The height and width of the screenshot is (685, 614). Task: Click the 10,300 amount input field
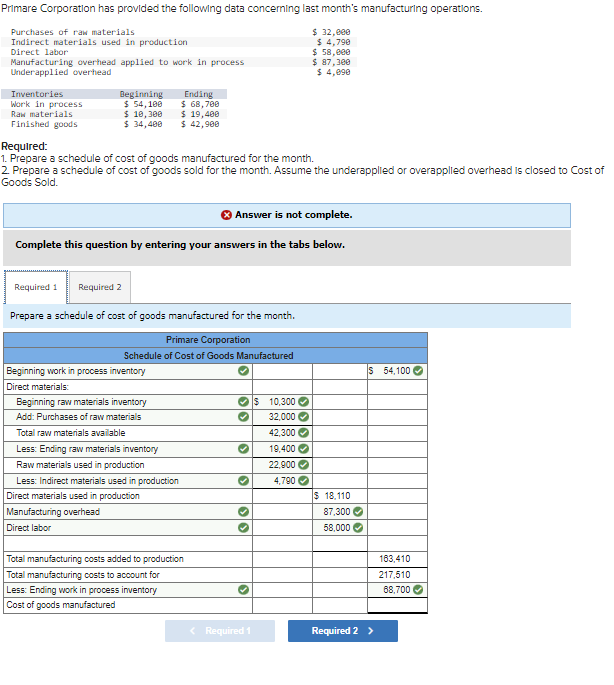(x=282, y=401)
